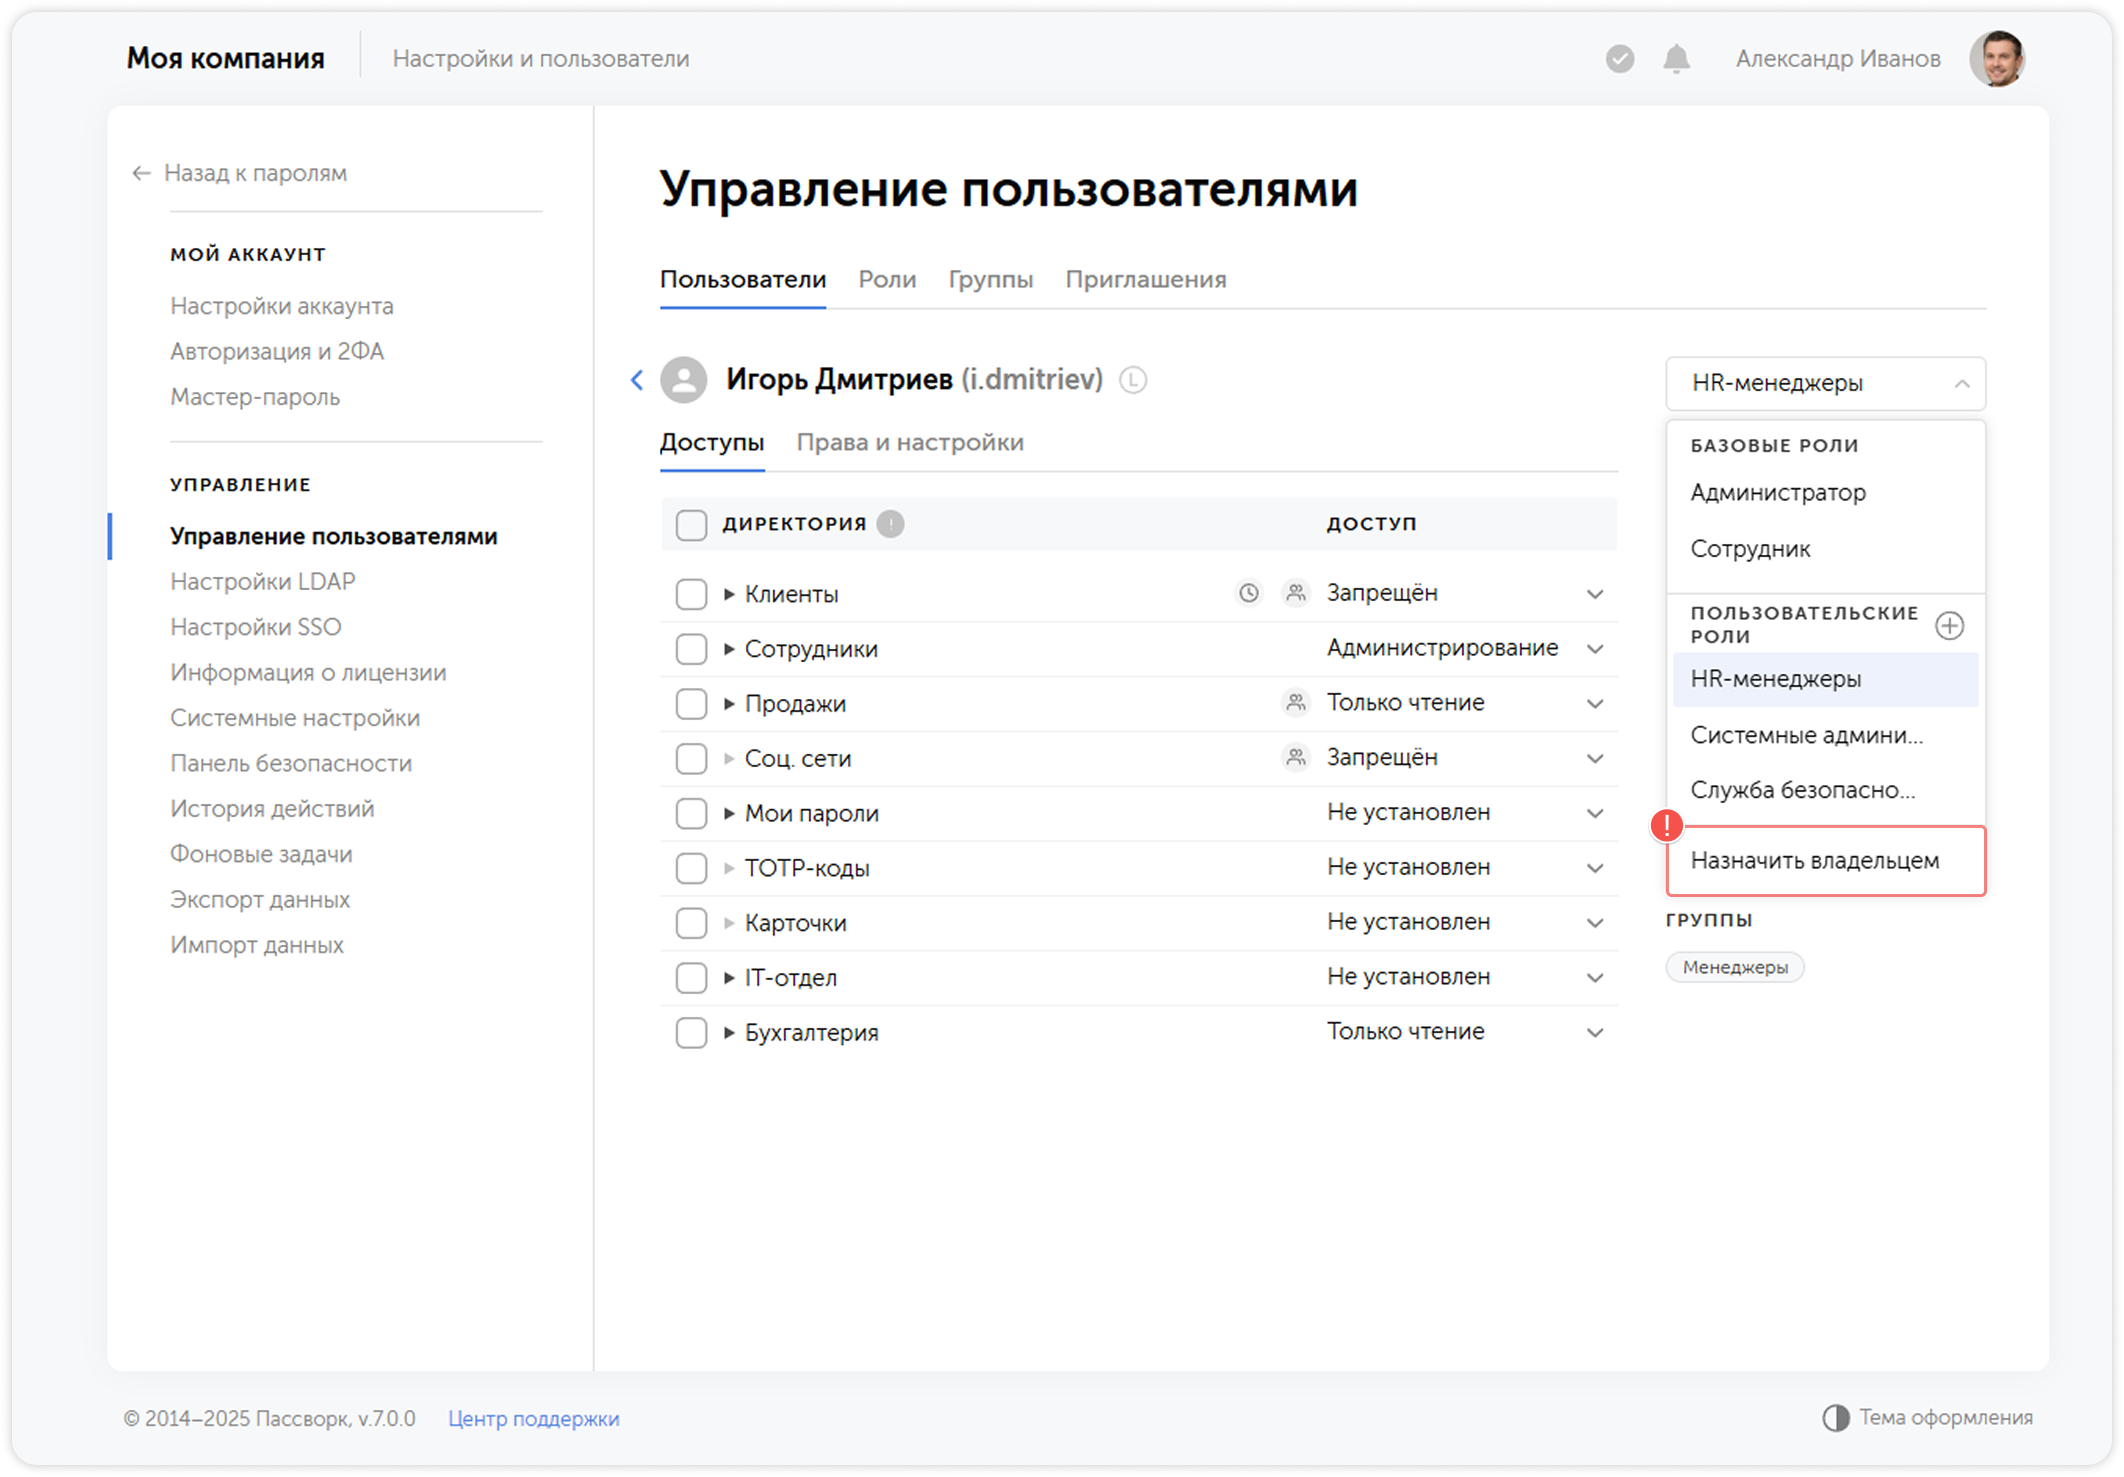Expand the IT-отдел directory tree

729,978
